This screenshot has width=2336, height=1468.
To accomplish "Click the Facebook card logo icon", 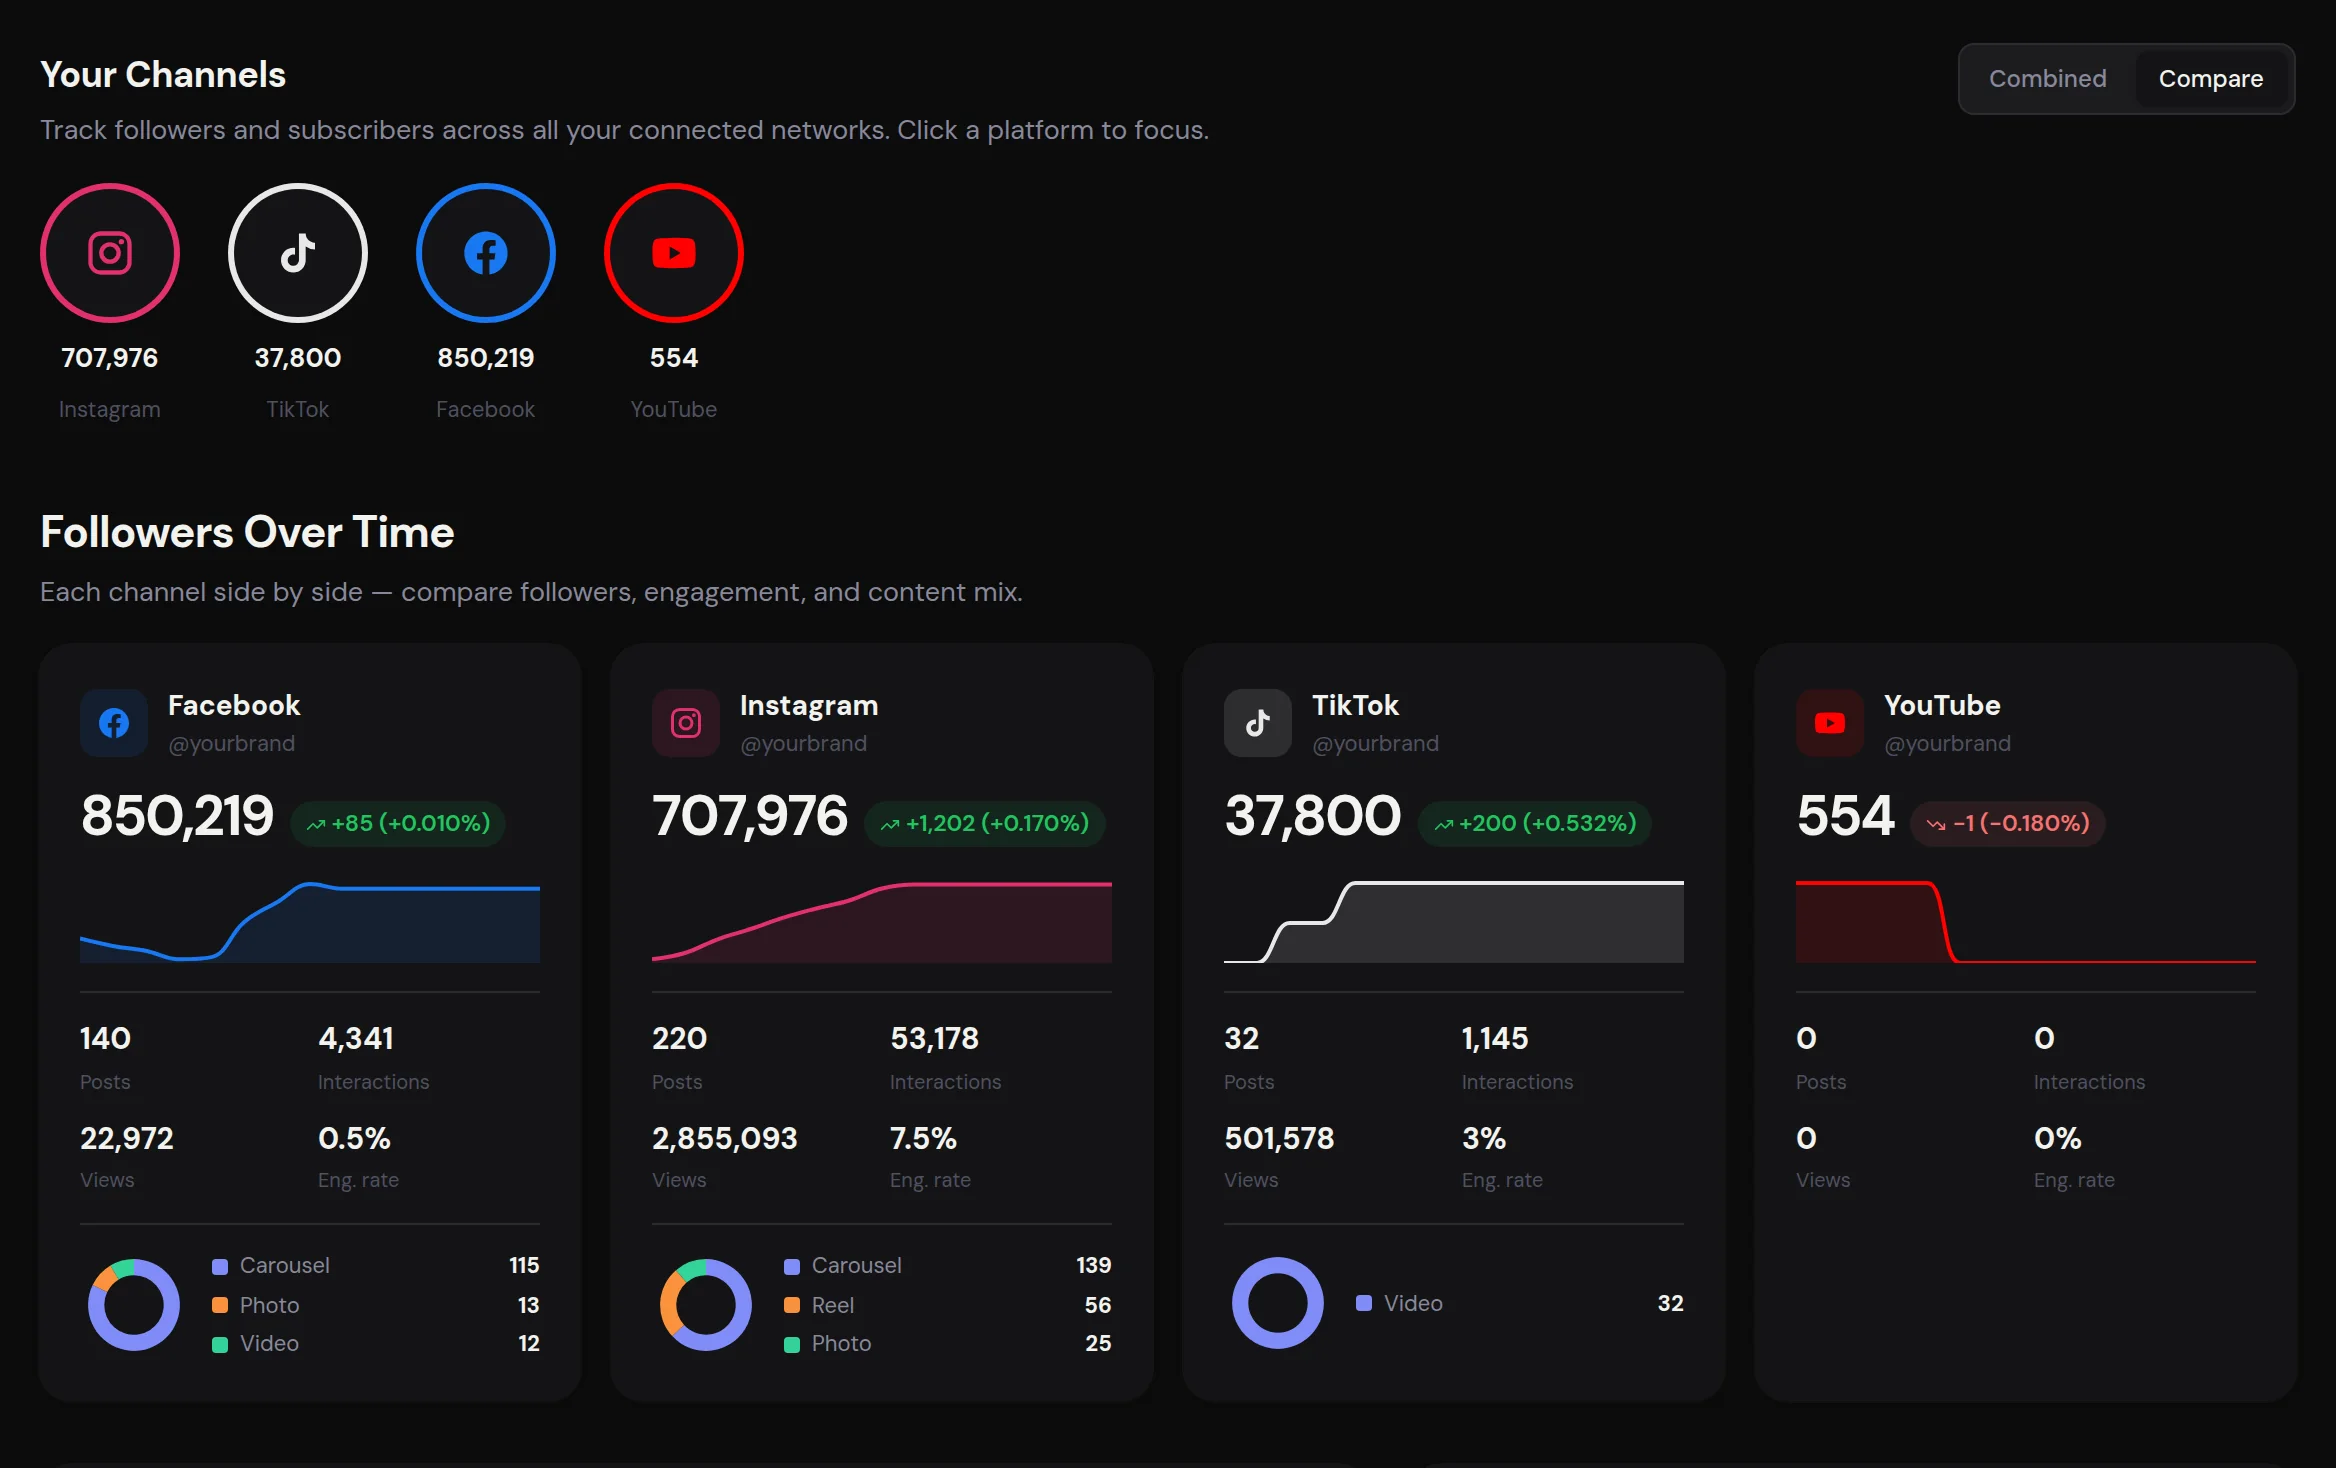I will coord(114,723).
